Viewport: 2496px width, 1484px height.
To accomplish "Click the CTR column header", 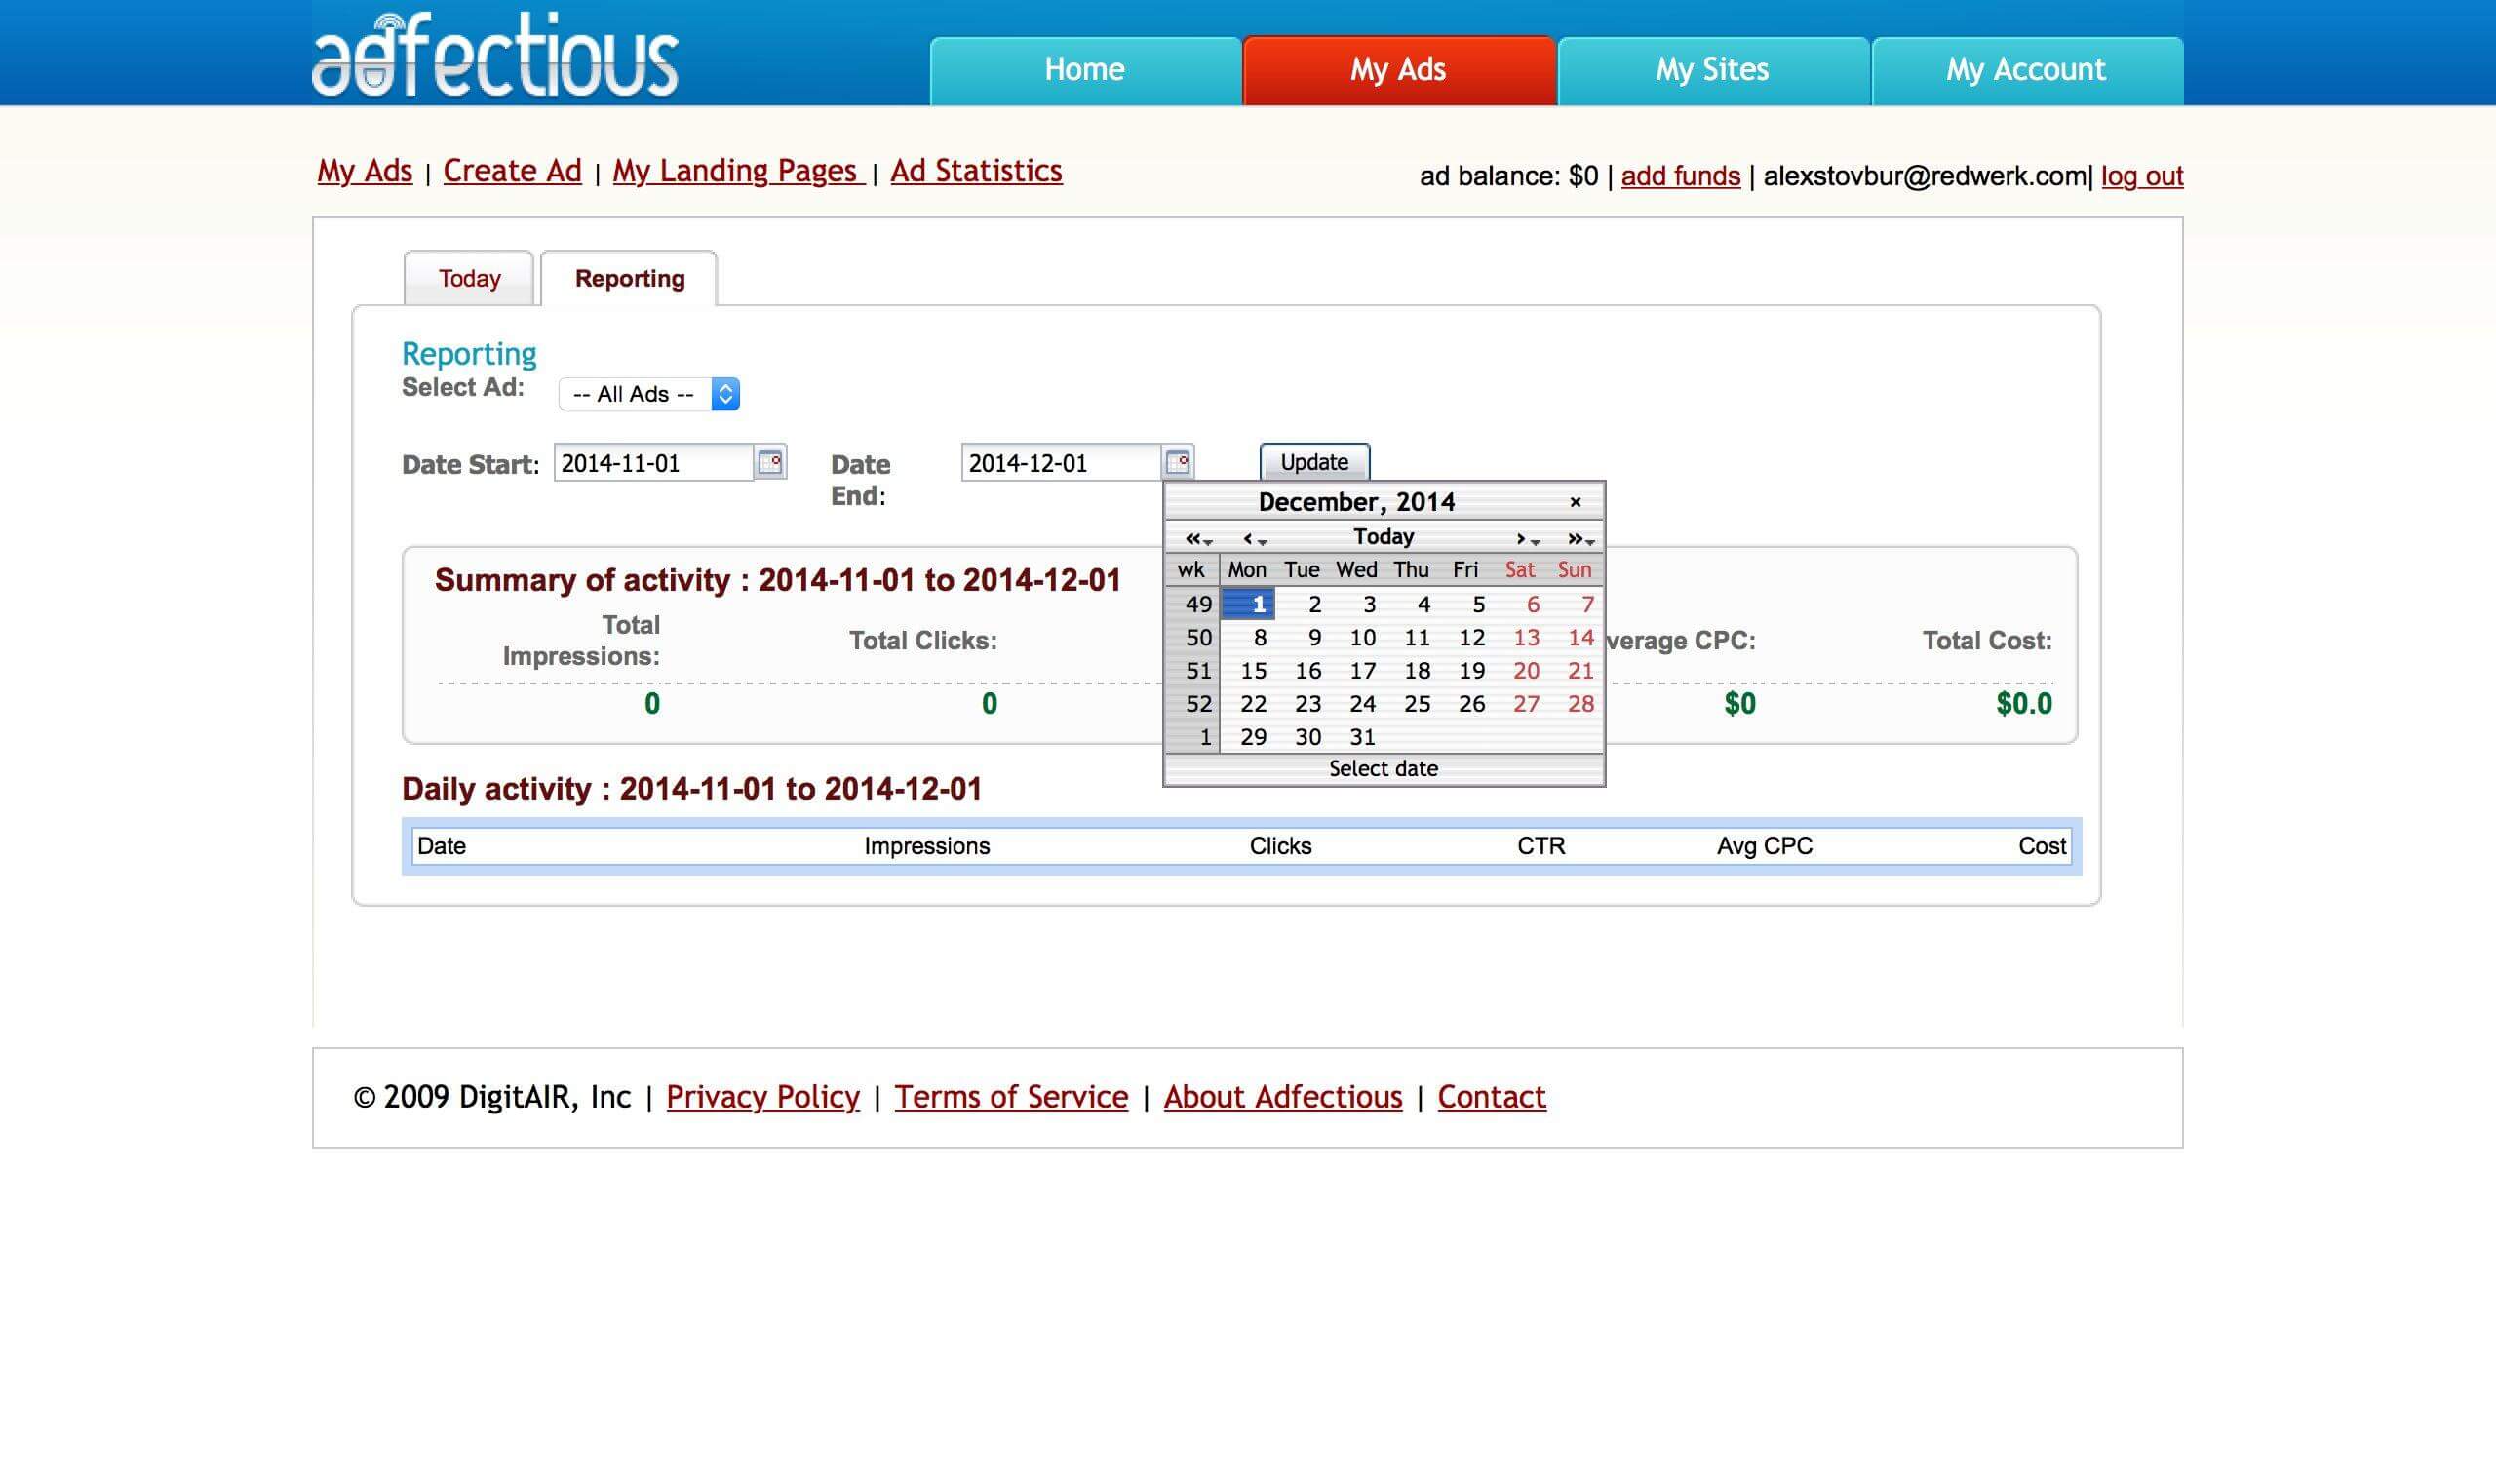I will [1540, 846].
